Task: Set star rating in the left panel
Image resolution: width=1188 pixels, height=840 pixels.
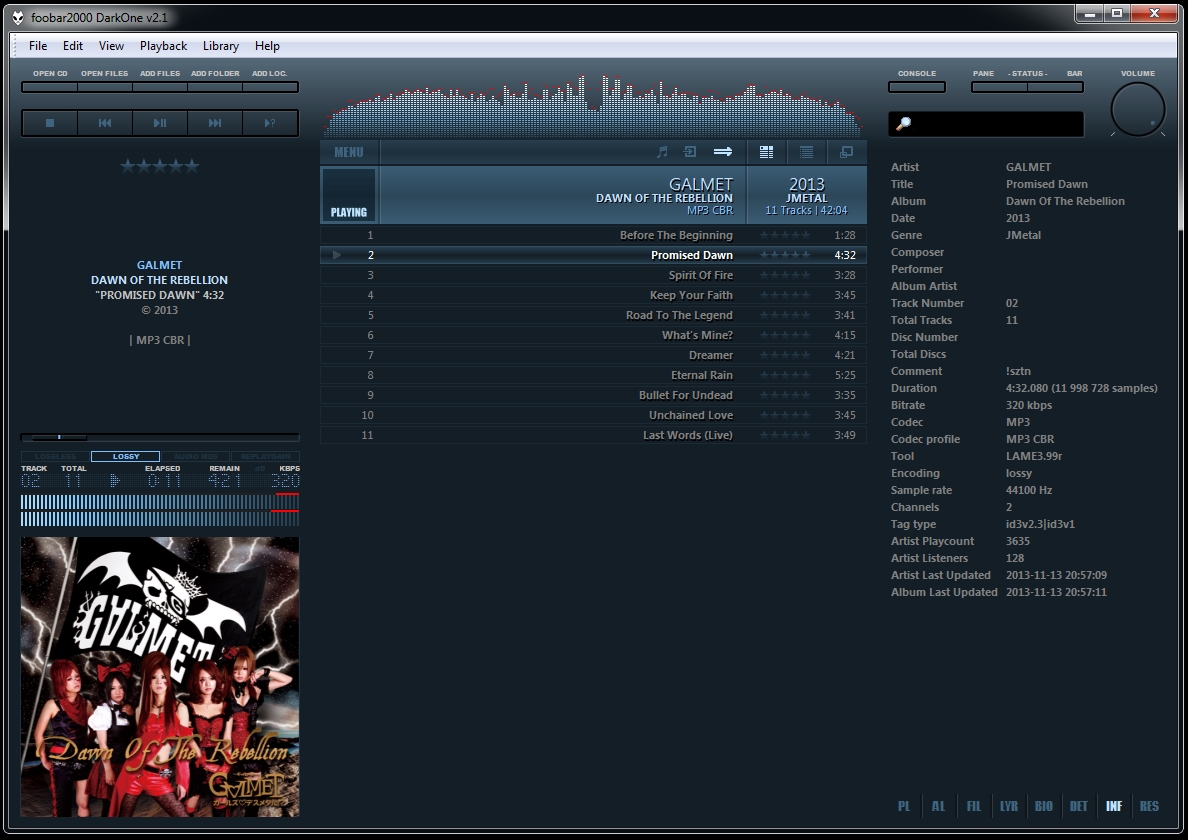Action: pos(160,166)
